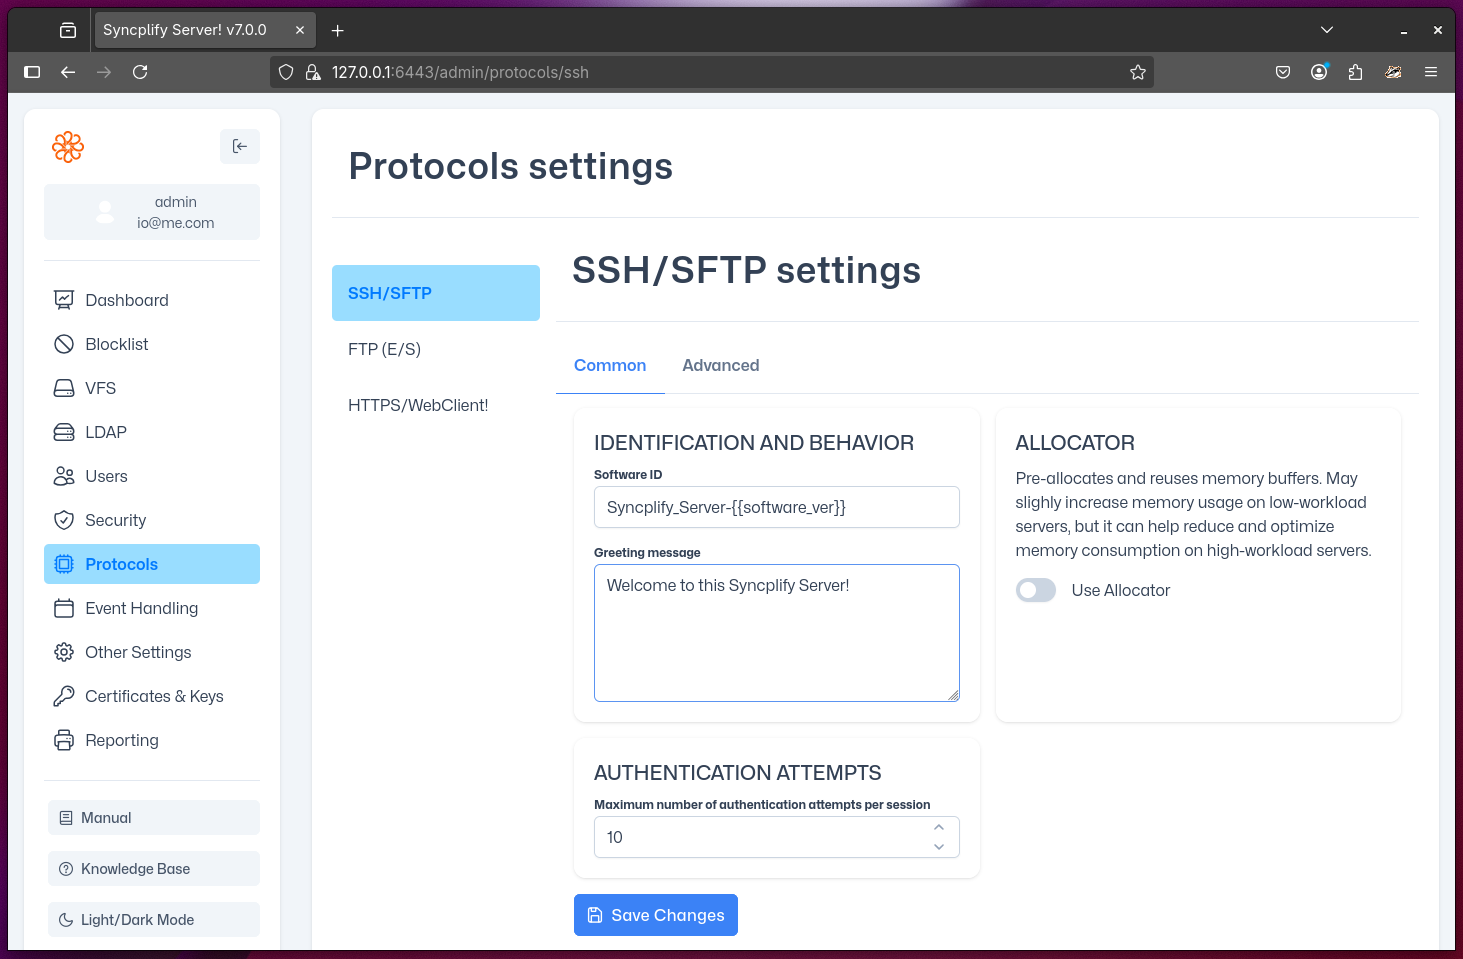The image size is (1463, 959).
Task: Expand the browser tab list chevron
Action: (1327, 30)
